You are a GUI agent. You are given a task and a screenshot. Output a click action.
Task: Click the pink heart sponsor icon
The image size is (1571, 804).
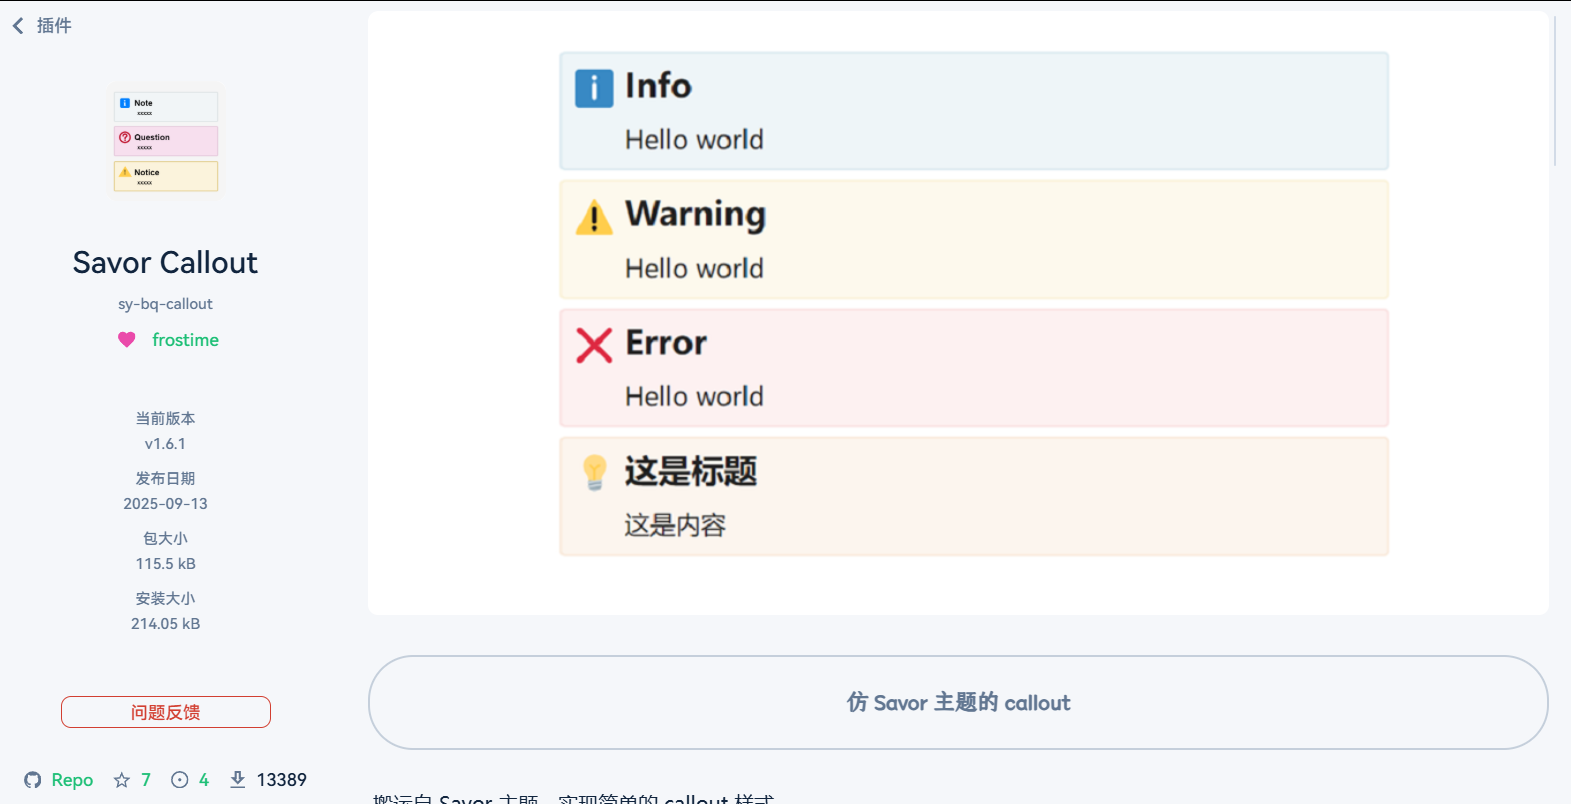[127, 340]
